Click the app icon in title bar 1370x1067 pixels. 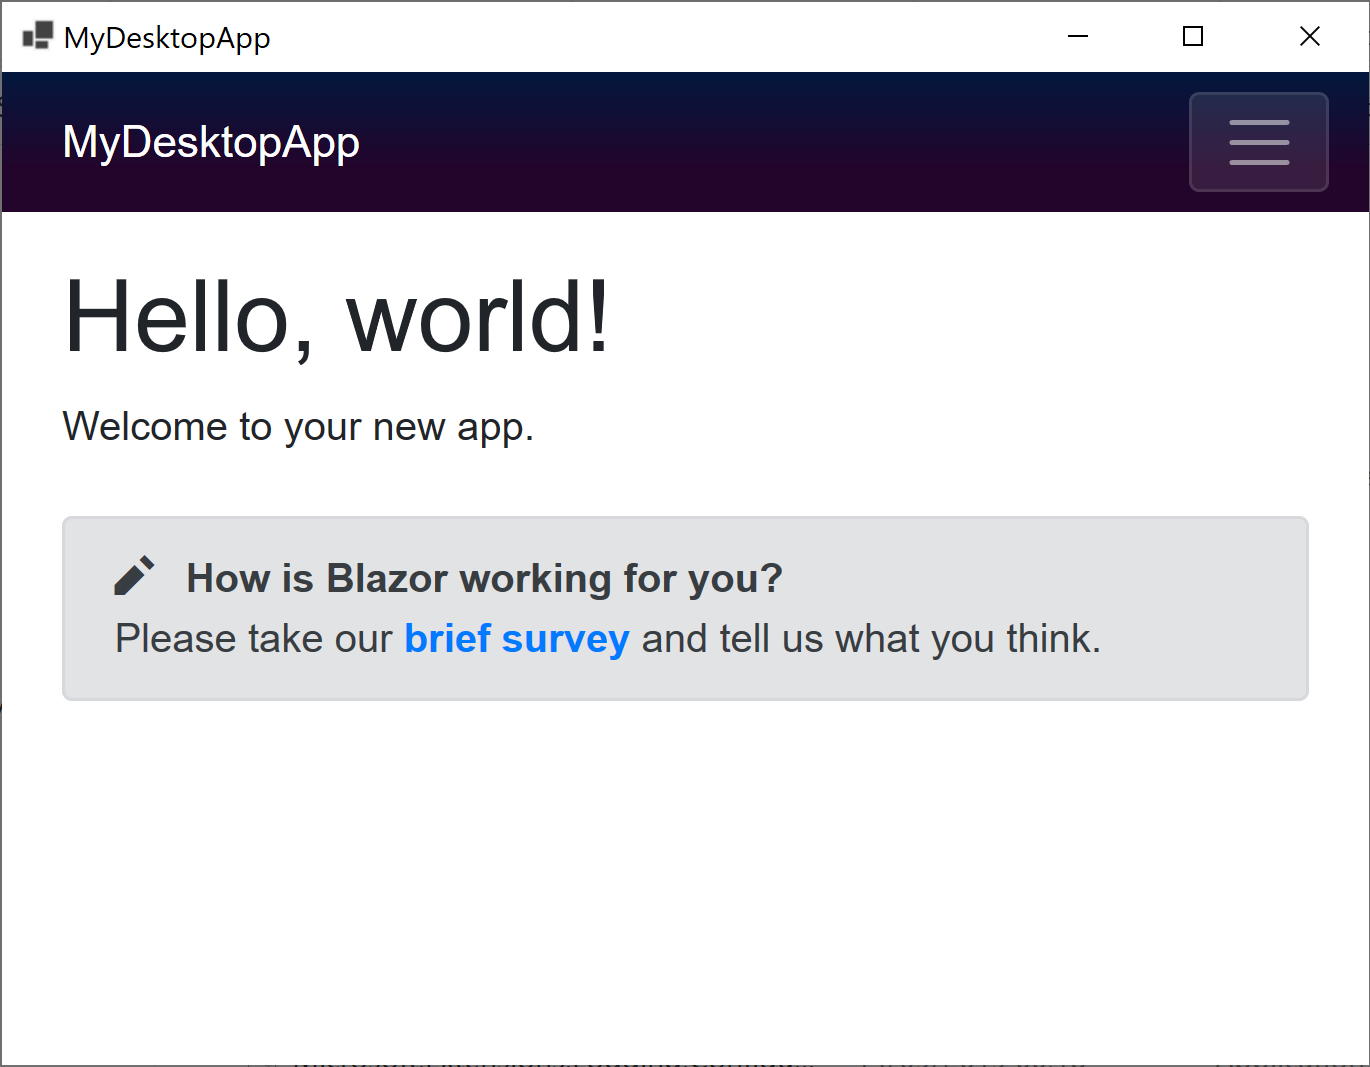(37, 36)
